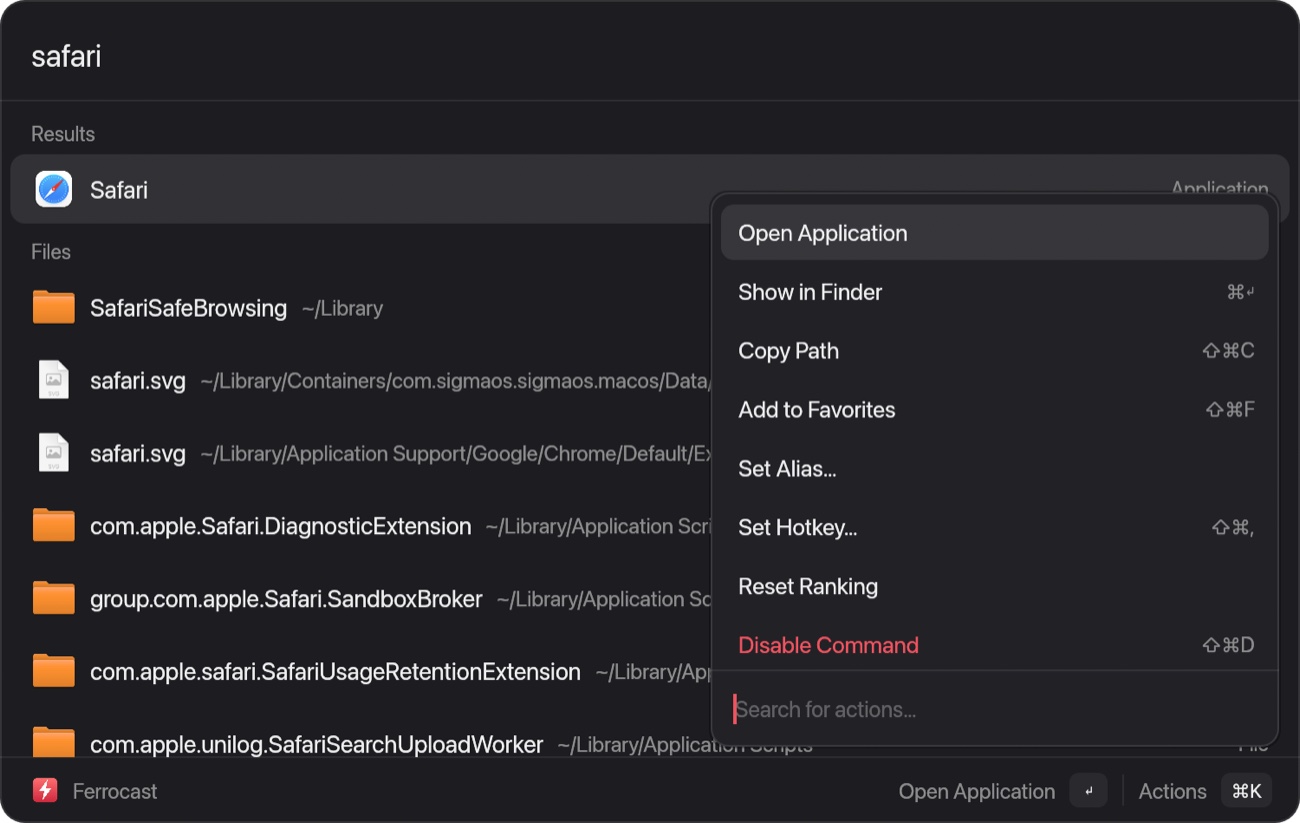Select the com.apple.safari.SafariUsageRetentionExtension name
The width and height of the screenshot is (1300, 823).
pyautogui.click(x=335, y=671)
